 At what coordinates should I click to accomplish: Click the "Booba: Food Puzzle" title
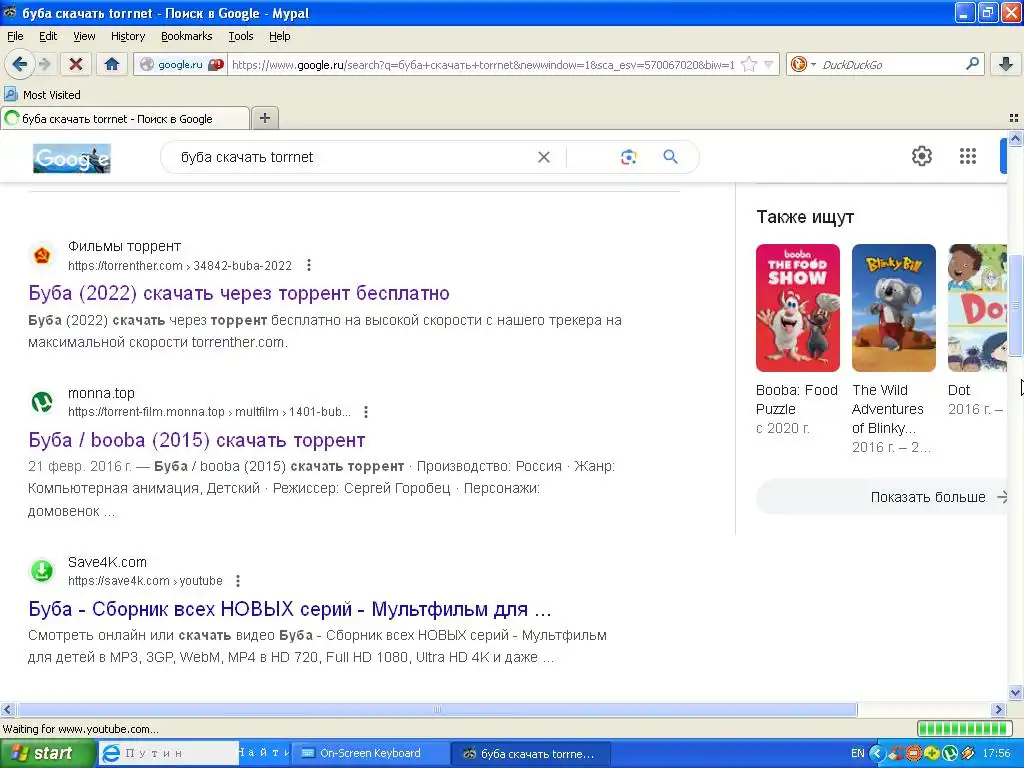[797, 399]
